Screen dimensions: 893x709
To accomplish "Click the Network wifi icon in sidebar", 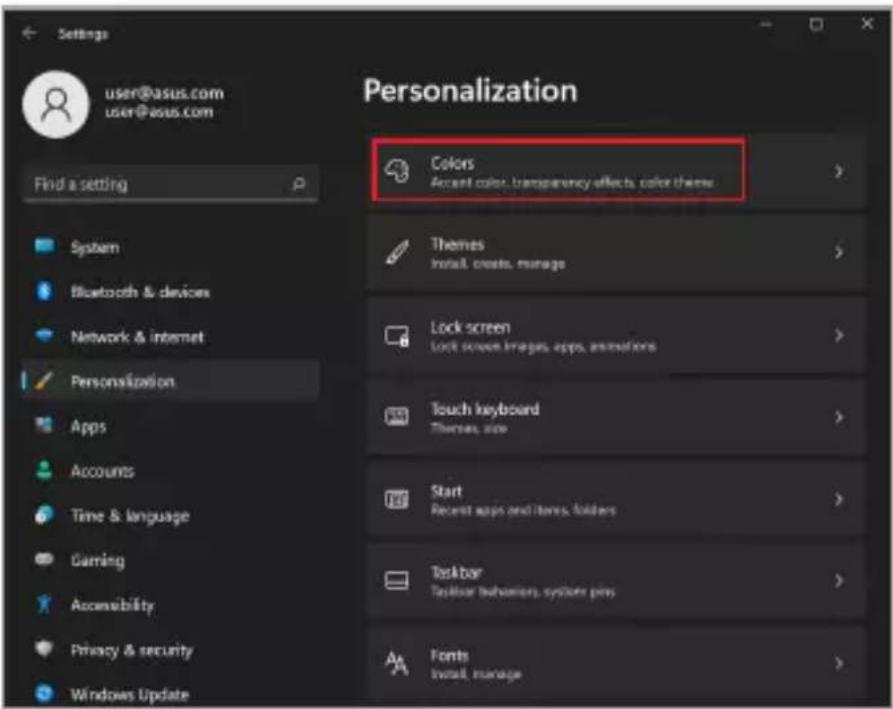I will pyautogui.click(x=44, y=335).
